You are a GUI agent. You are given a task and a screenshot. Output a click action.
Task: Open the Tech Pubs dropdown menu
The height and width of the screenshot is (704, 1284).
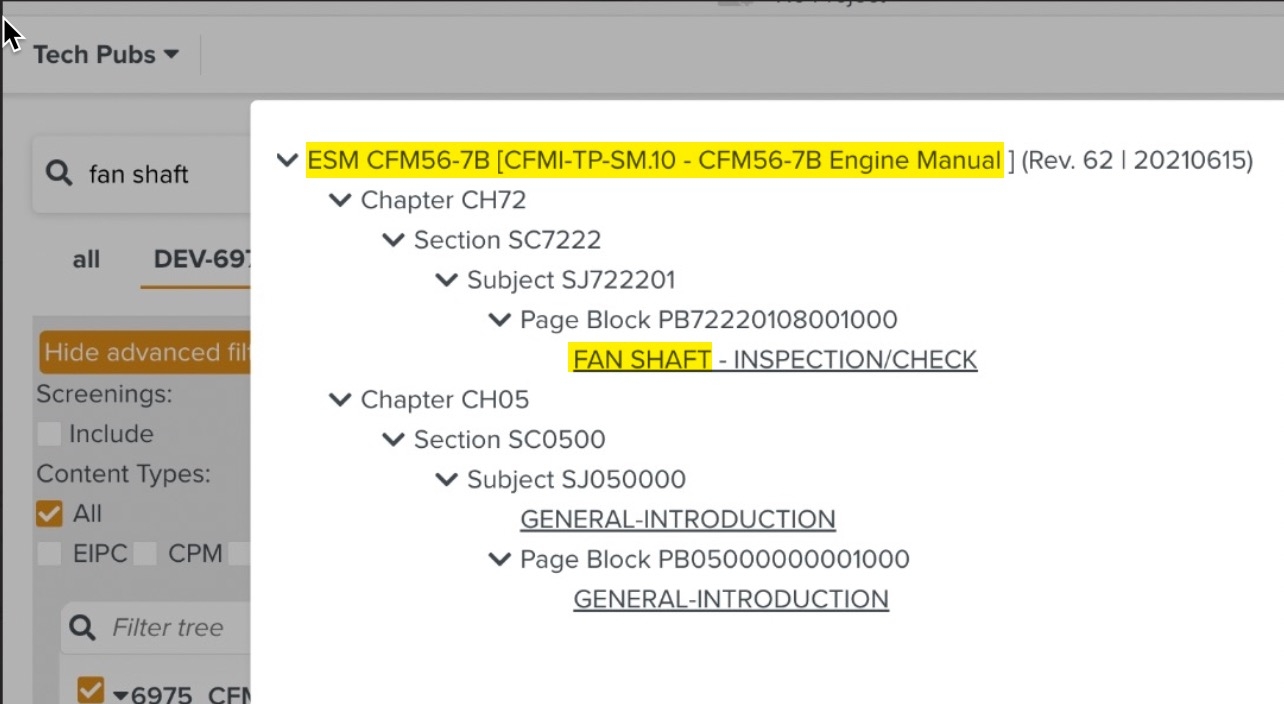105,55
